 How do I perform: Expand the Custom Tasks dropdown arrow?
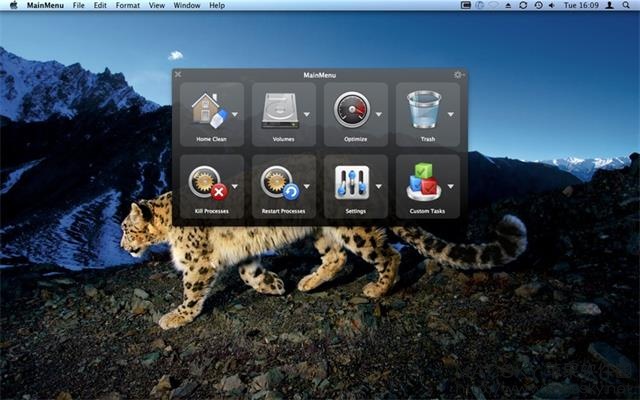(x=451, y=187)
